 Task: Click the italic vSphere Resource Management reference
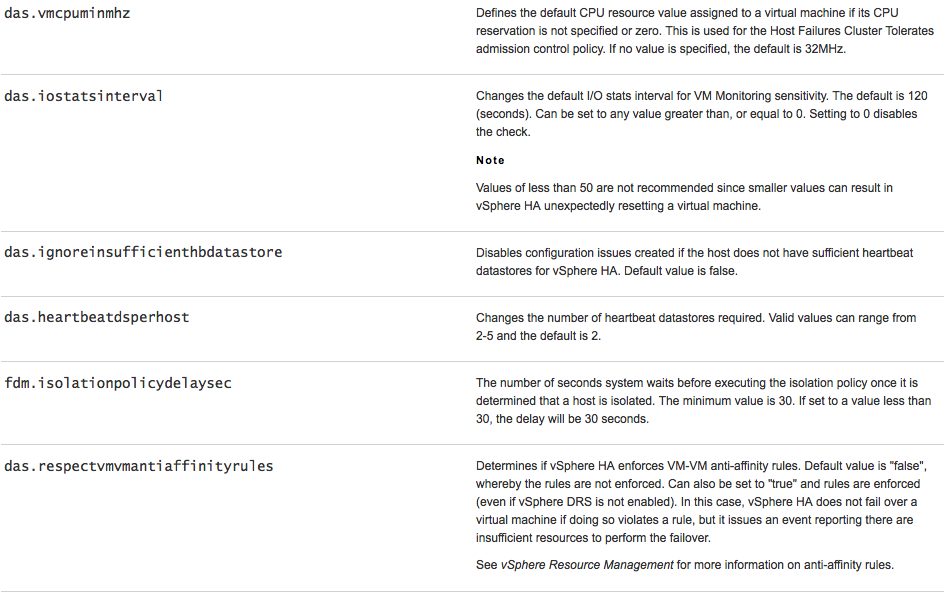(587, 565)
